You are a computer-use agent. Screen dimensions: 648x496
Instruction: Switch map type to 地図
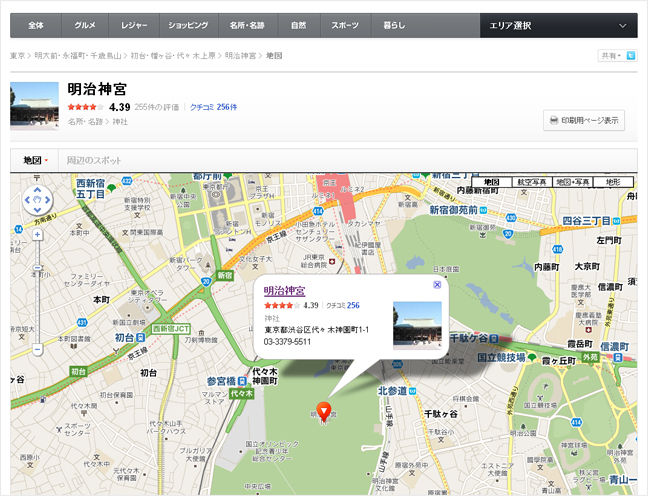[492, 182]
